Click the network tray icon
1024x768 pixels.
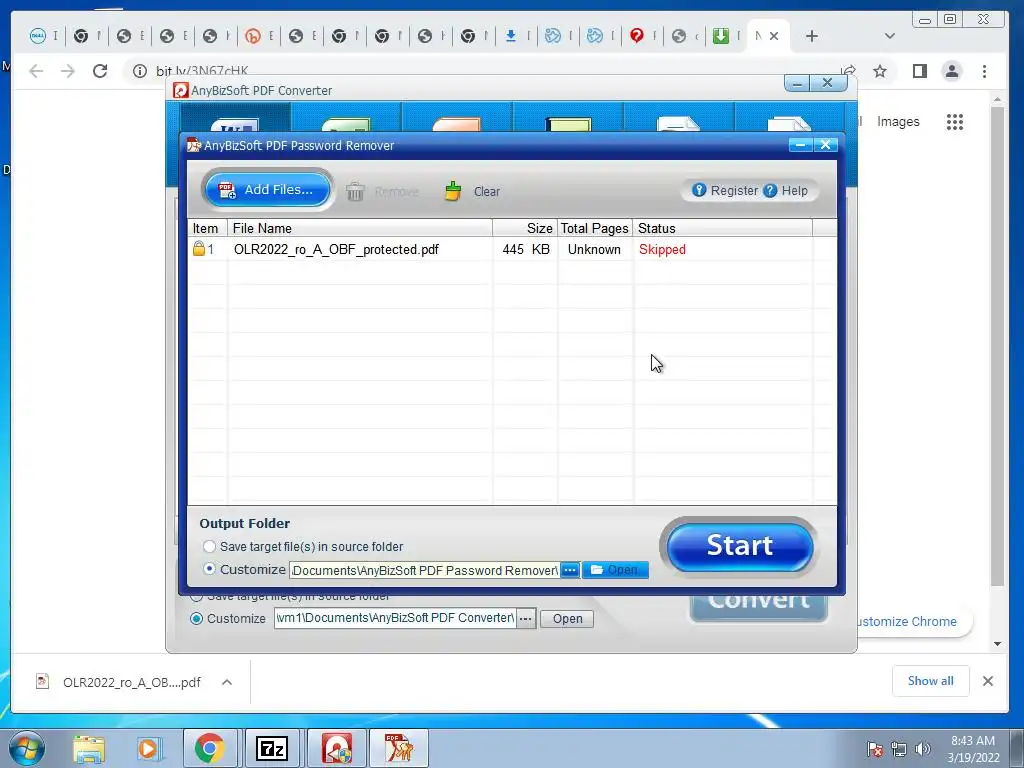click(899, 749)
